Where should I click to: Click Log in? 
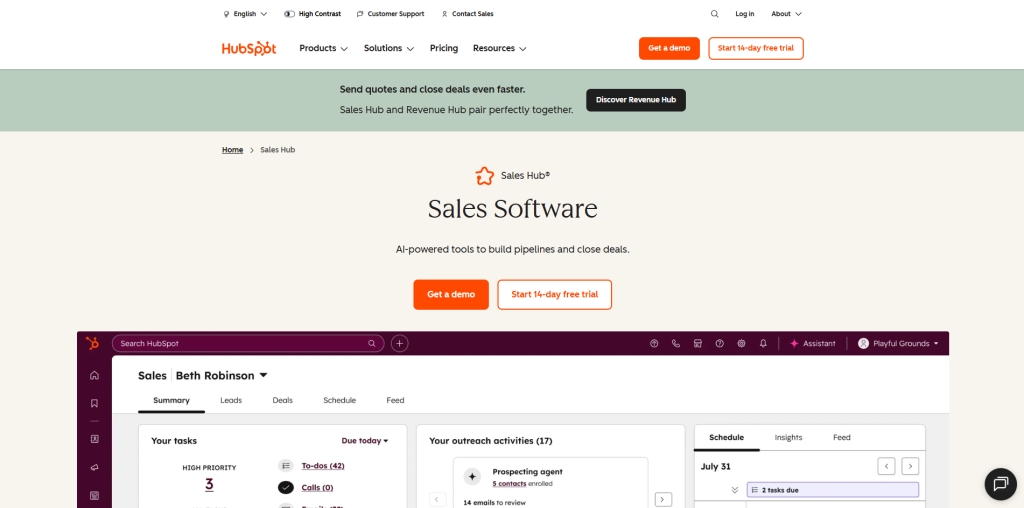[744, 14]
